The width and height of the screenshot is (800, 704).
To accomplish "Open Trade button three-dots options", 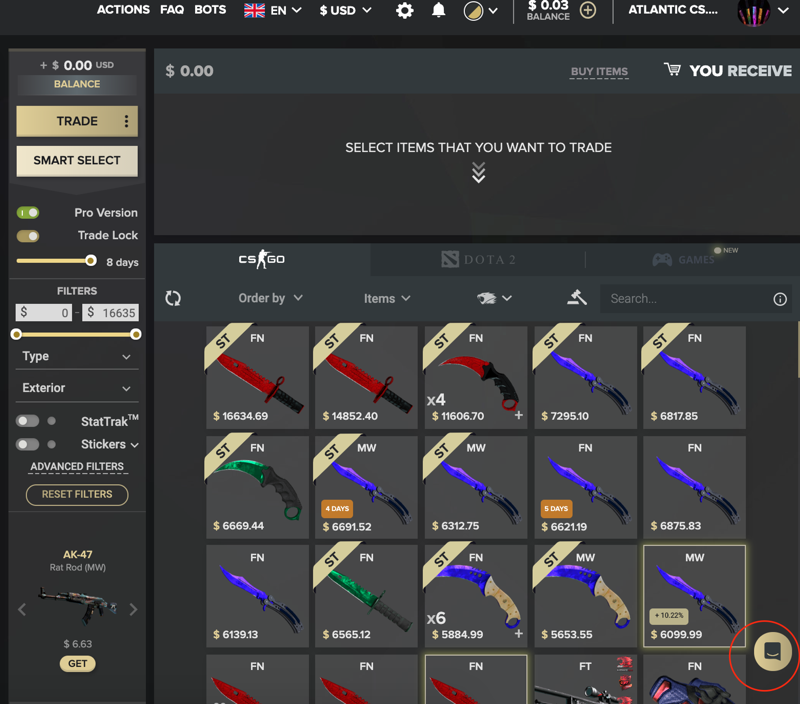I will pyautogui.click(x=126, y=121).
